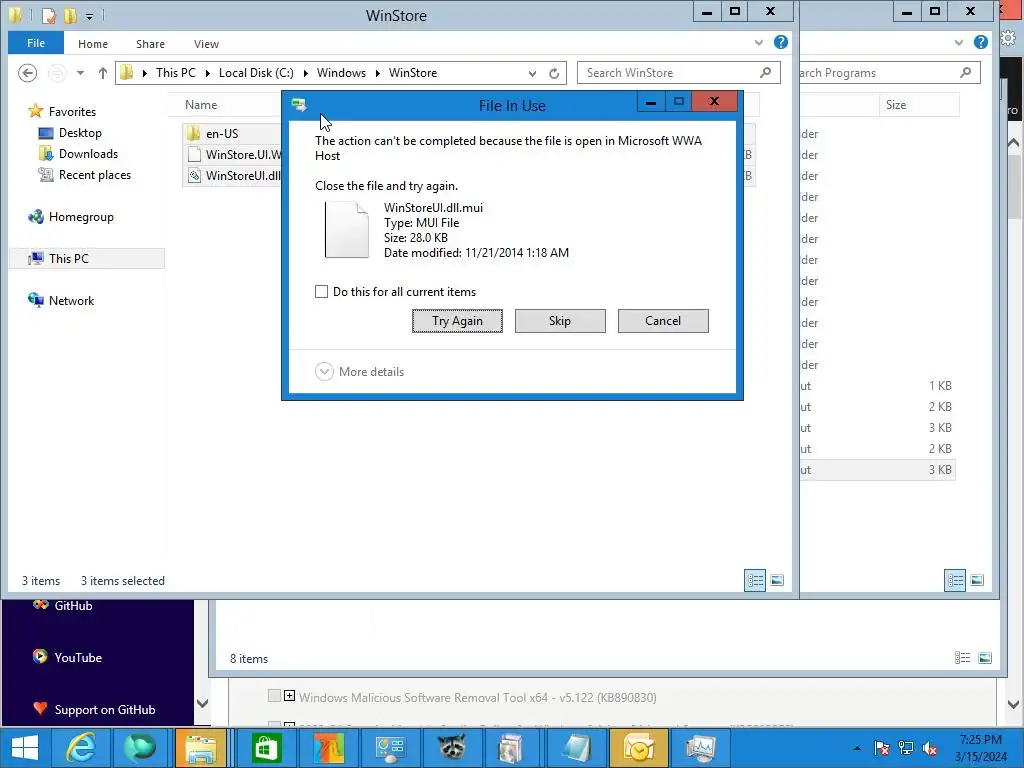
Task: Expand the arrow after 'Windows' breadcrumb
Action: pos(377,73)
